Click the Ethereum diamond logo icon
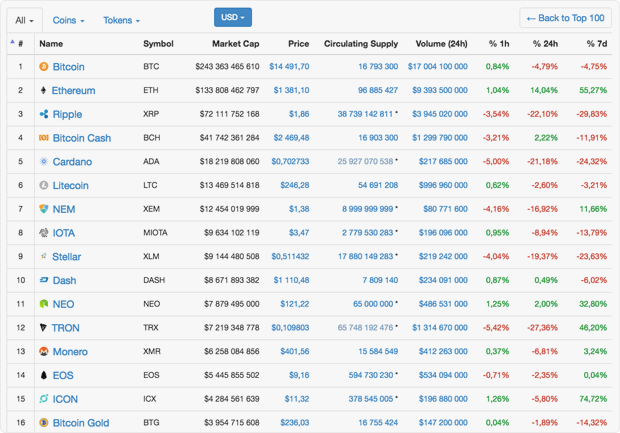620x433 pixels. point(43,90)
